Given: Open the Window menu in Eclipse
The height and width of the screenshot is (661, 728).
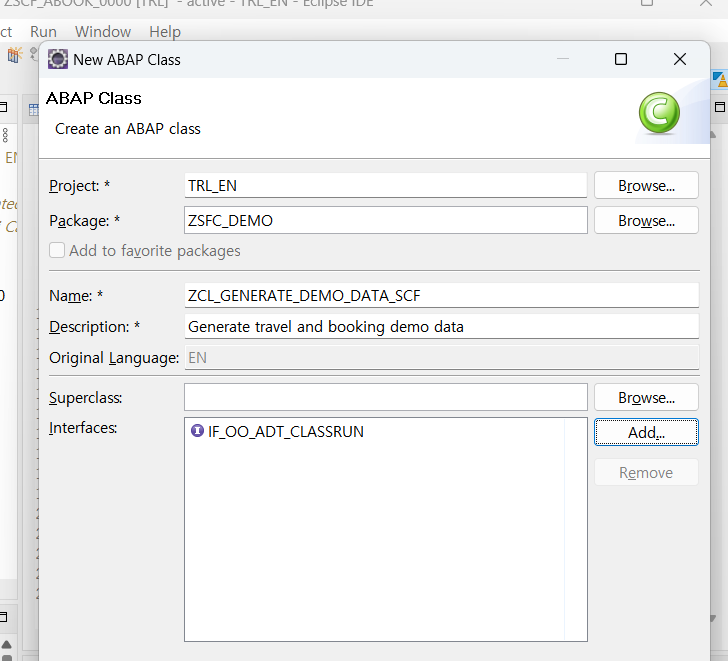Looking at the screenshot, I should (x=103, y=32).
